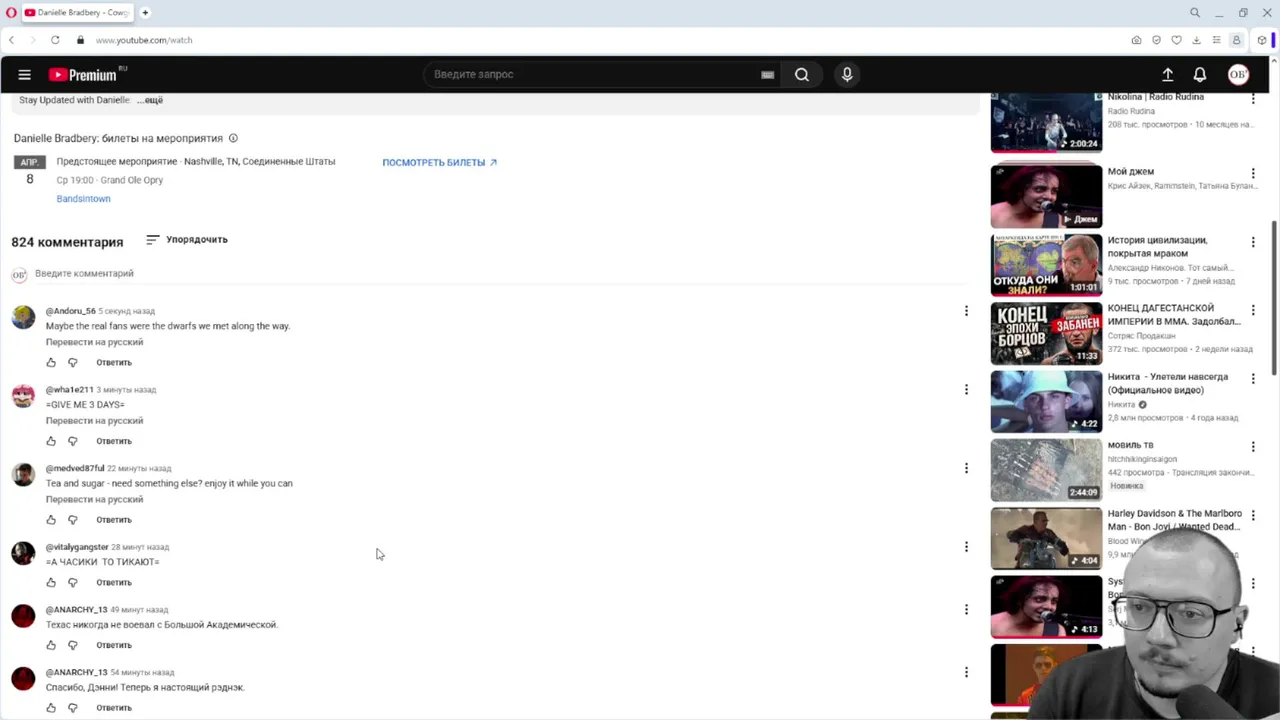Reload the page
Viewport: 1280px width, 720px height.
pyautogui.click(x=55, y=40)
